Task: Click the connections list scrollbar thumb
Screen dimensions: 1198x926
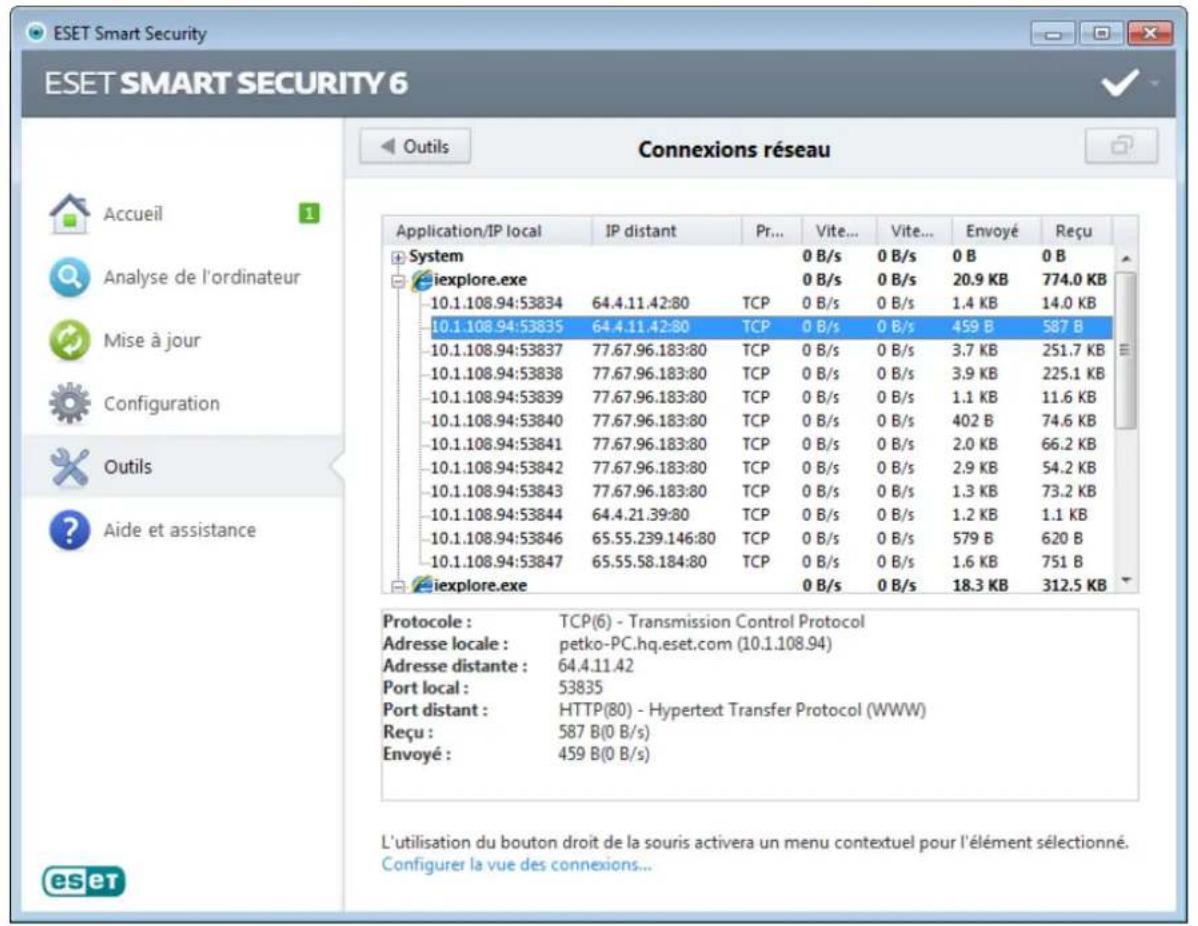Action: point(1125,350)
